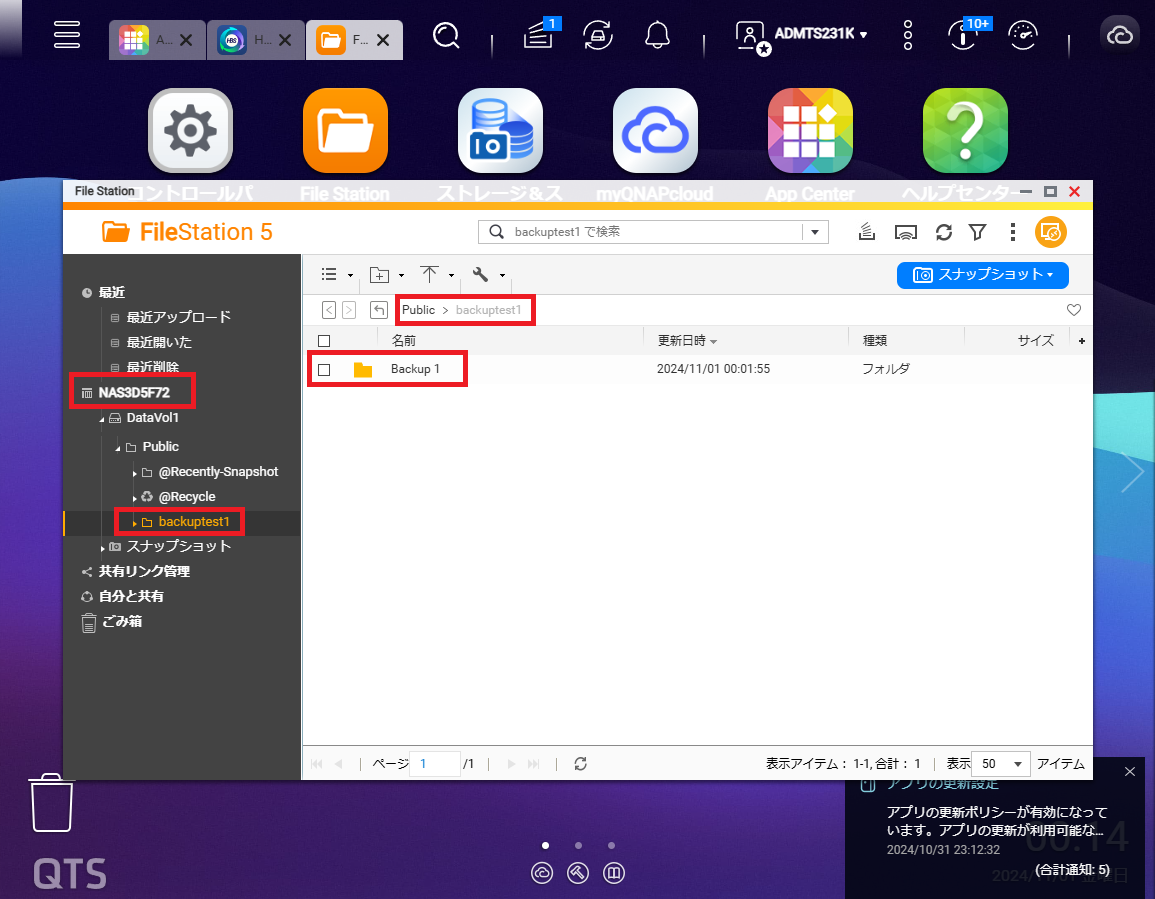Viewport: 1155px width, 899px height.
Task: Click the page number input field
Action: [435, 763]
